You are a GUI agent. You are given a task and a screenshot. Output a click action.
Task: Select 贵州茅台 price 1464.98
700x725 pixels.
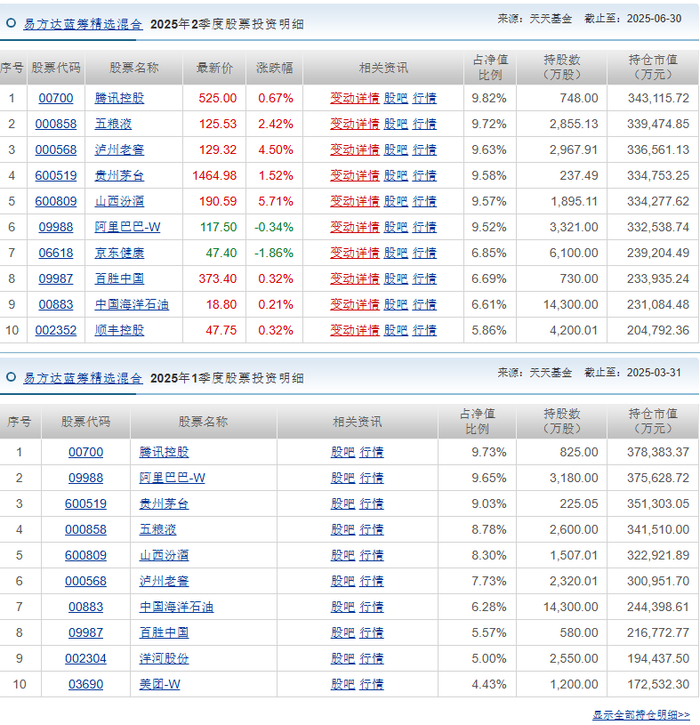(x=215, y=176)
